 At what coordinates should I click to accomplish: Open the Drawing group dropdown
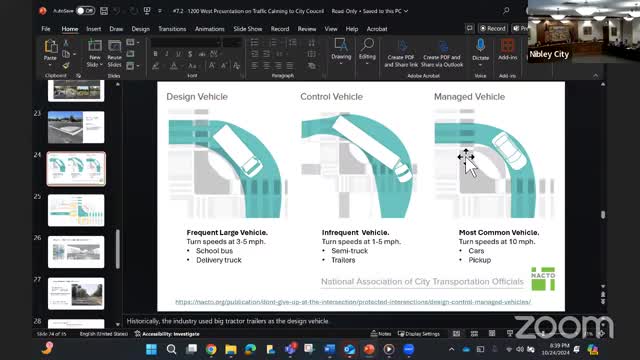(x=341, y=51)
